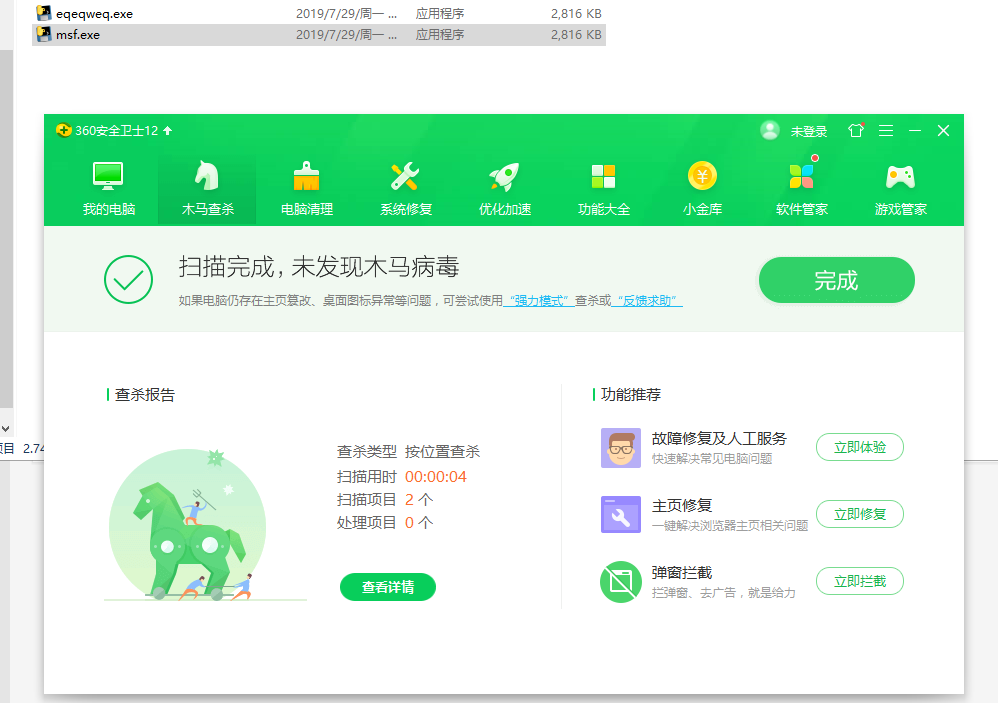Click the 我的电脑 tab label

(109, 209)
